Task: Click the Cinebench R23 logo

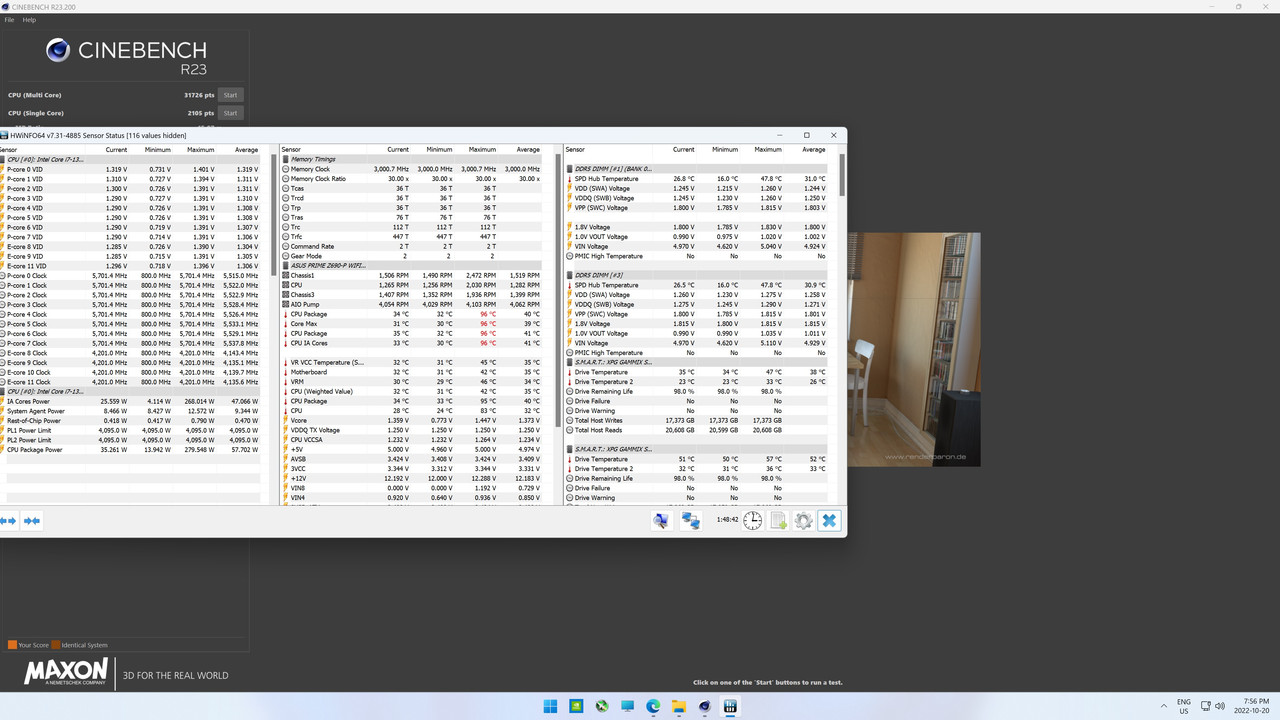Action: pos(126,56)
